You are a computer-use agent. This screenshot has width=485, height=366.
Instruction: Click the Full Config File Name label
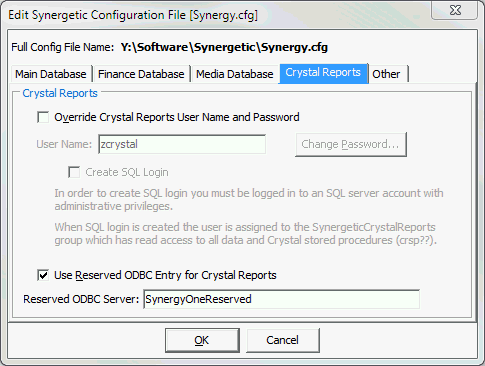(63, 47)
